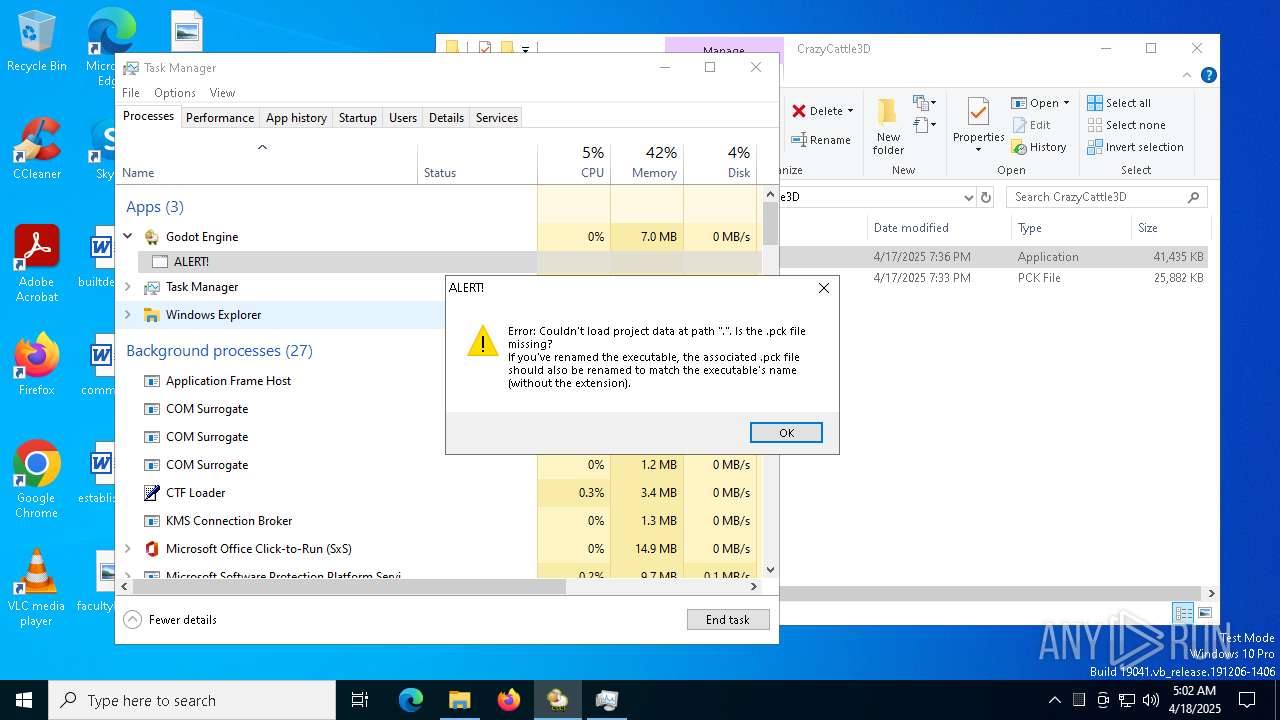The image size is (1280, 720).
Task: Expand Microsoft Office Click-to-Run row
Action: point(128,549)
